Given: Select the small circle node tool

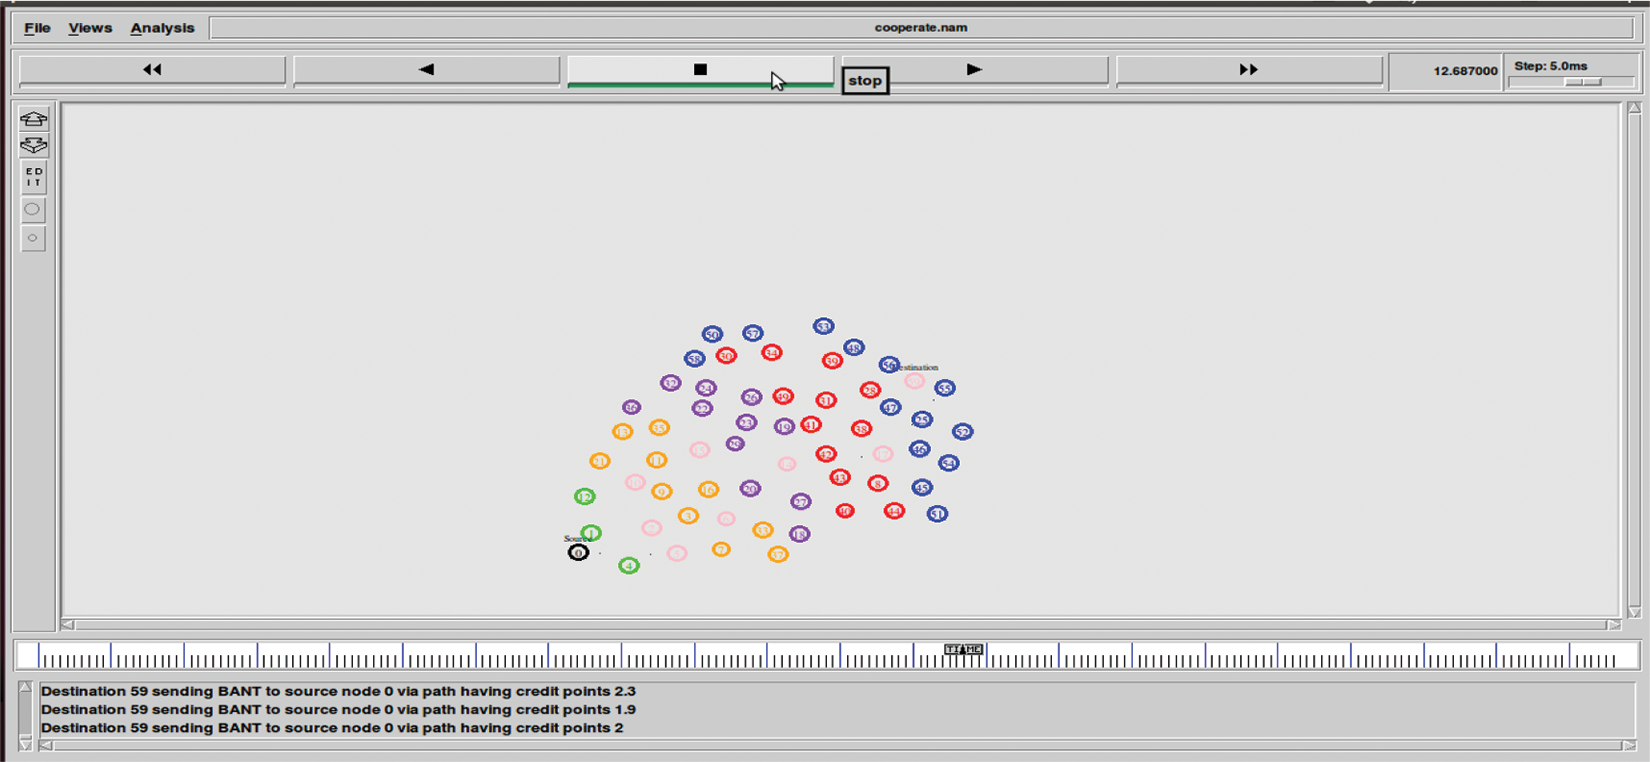Looking at the screenshot, I should coord(33,238).
